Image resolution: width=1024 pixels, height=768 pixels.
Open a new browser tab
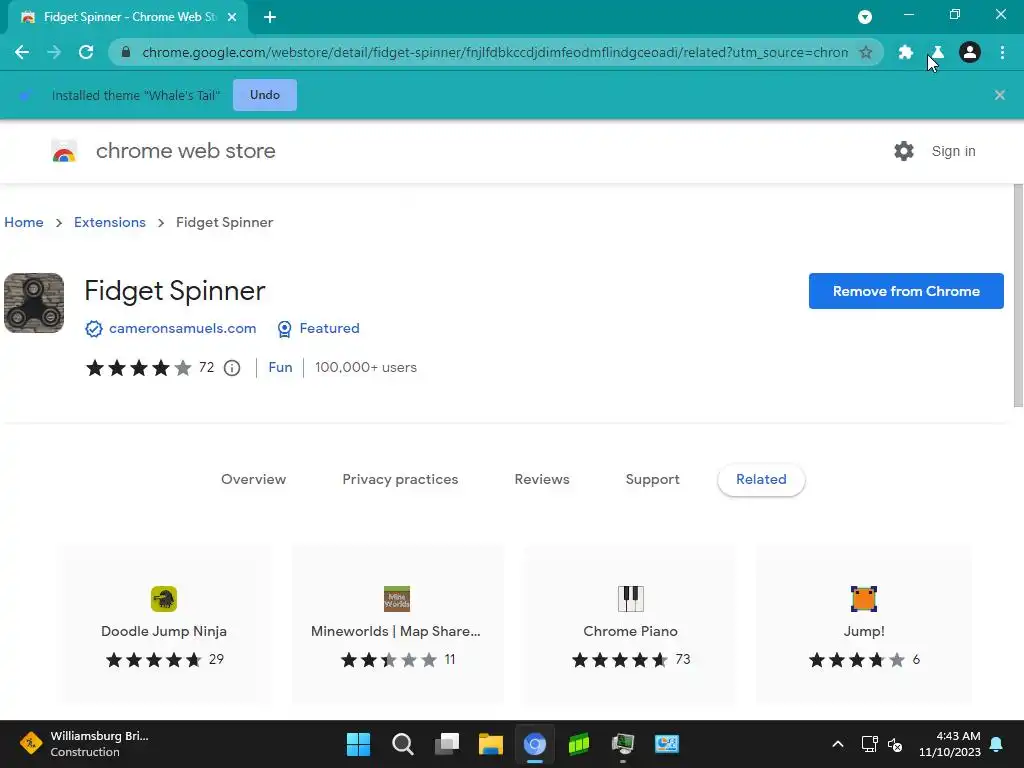[270, 17]
